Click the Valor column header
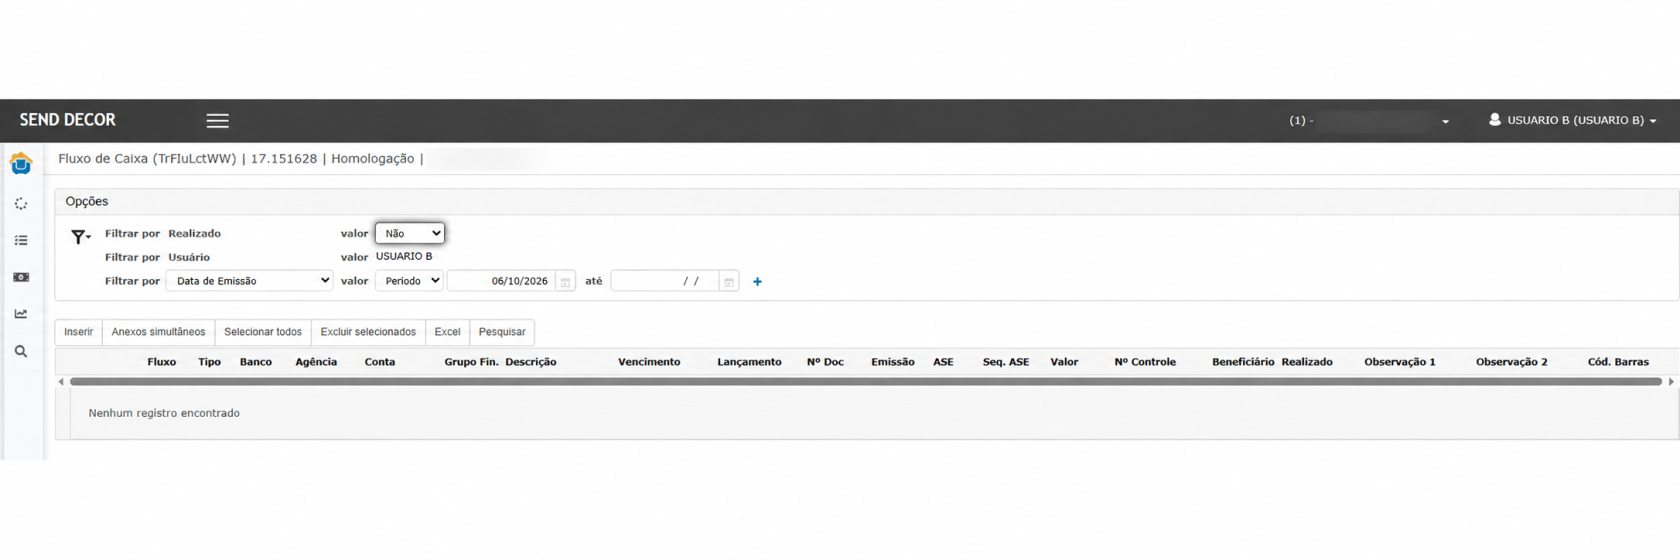 1064,362
